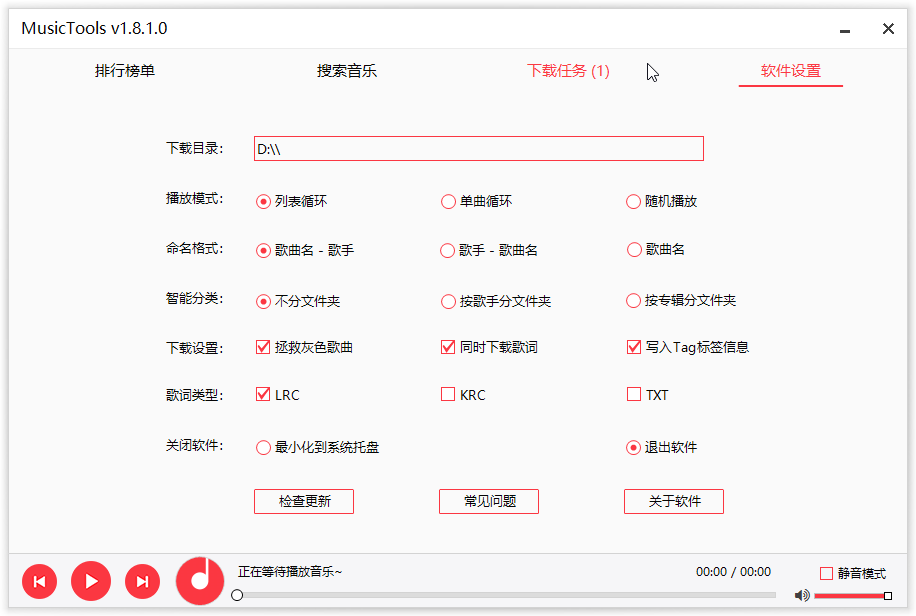The image size is (916, 616).
Task: Close the MusicTools window
Action: coord(888,29)
